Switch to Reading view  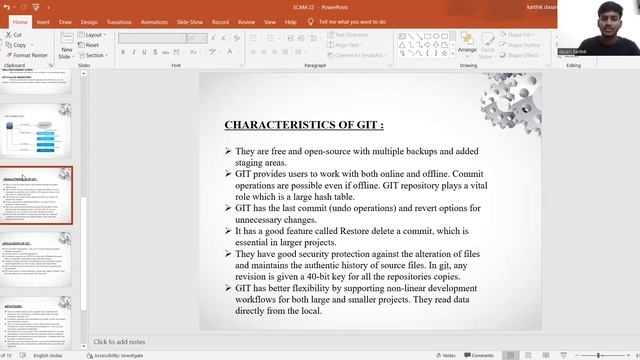(546, 356)
